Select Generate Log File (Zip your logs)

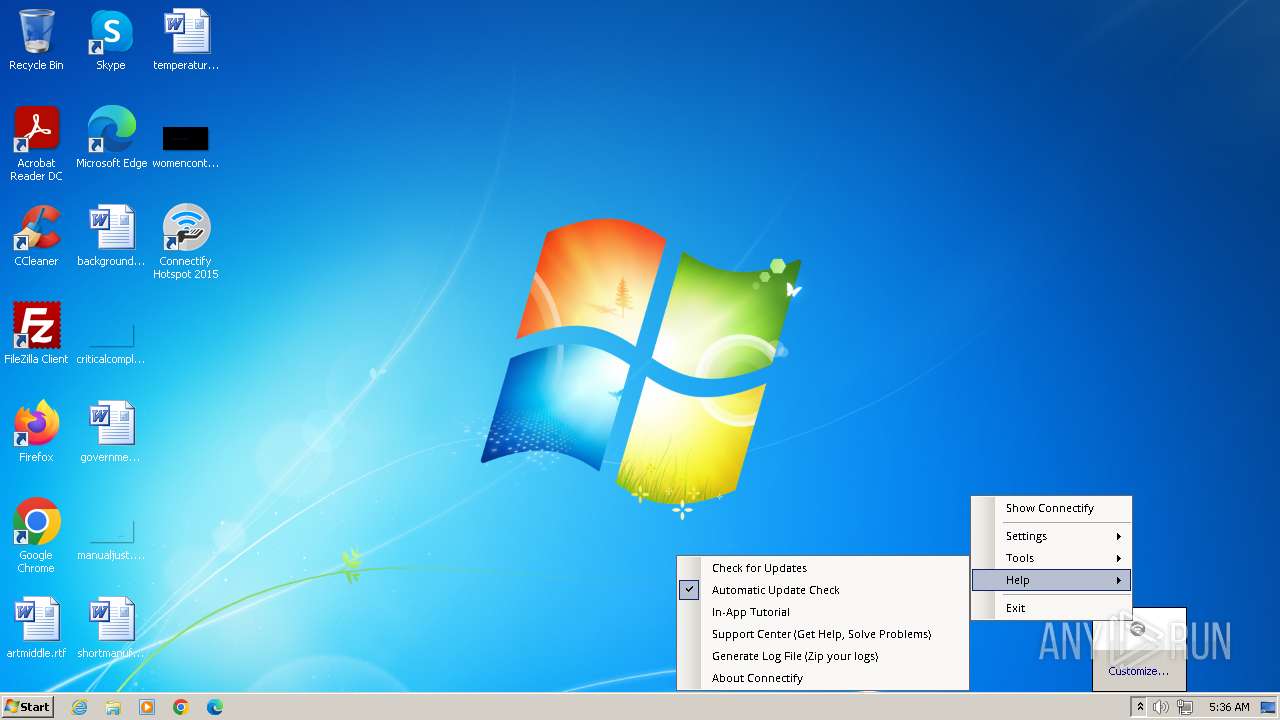click(x=823, y=656)
